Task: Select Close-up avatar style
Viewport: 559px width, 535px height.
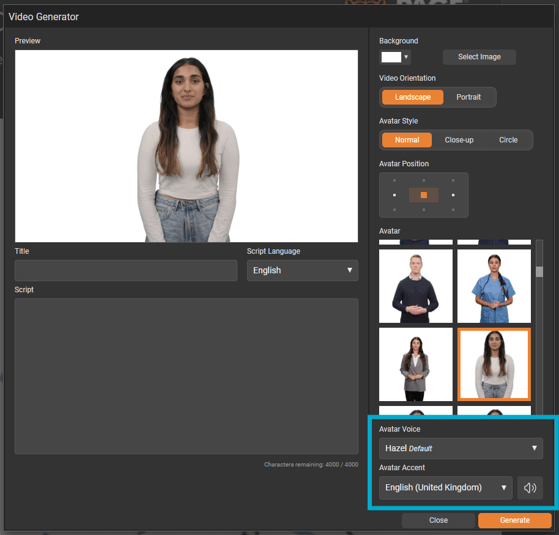Action: (459, 140)
